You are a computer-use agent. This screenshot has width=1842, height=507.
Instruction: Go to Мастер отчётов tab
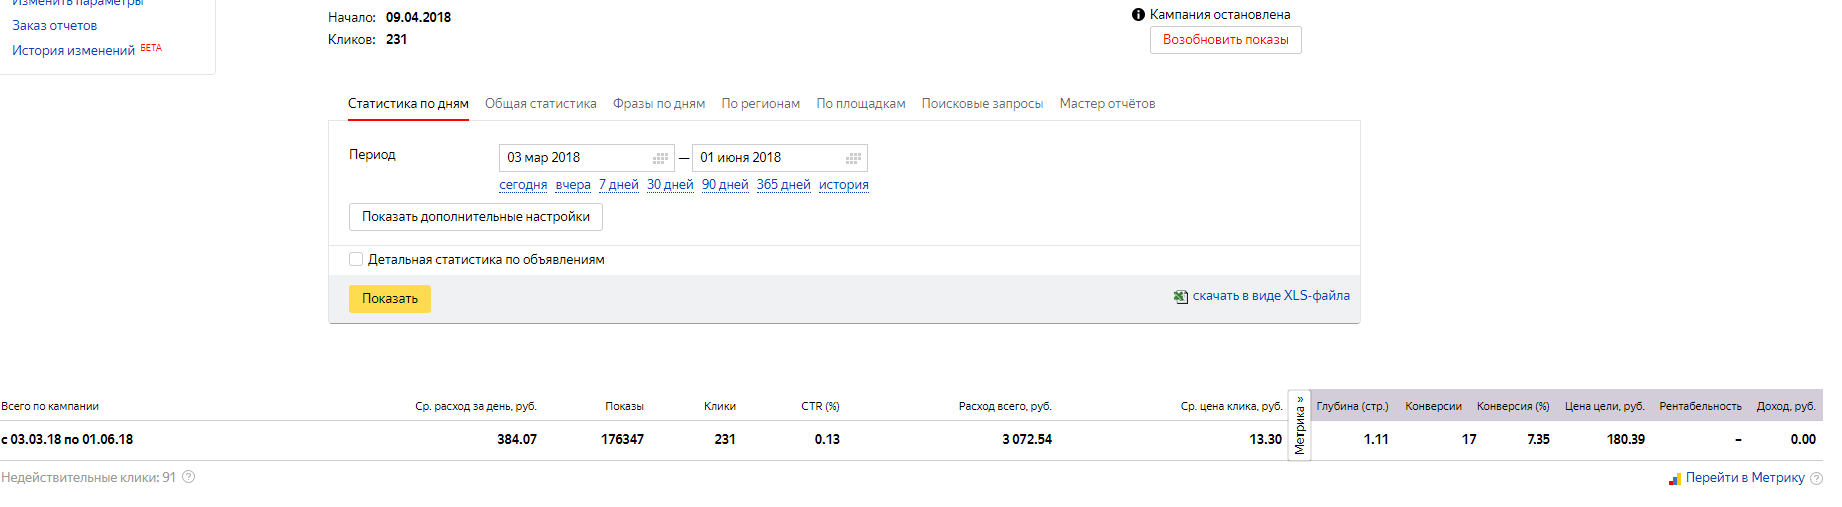coord(1107,104)
